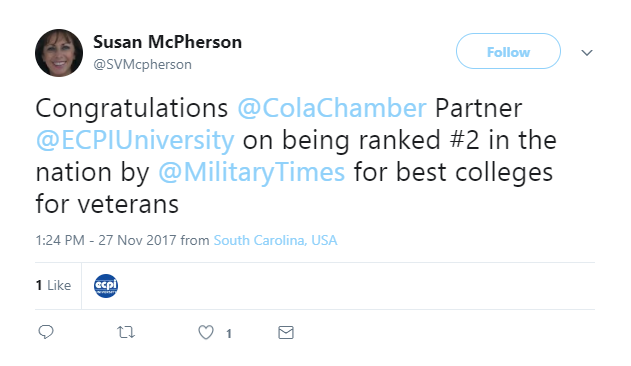Visit the @MilitaryTimes mention
The height and width of the screenshot is (366, 631).
click(x=252, y=173)
